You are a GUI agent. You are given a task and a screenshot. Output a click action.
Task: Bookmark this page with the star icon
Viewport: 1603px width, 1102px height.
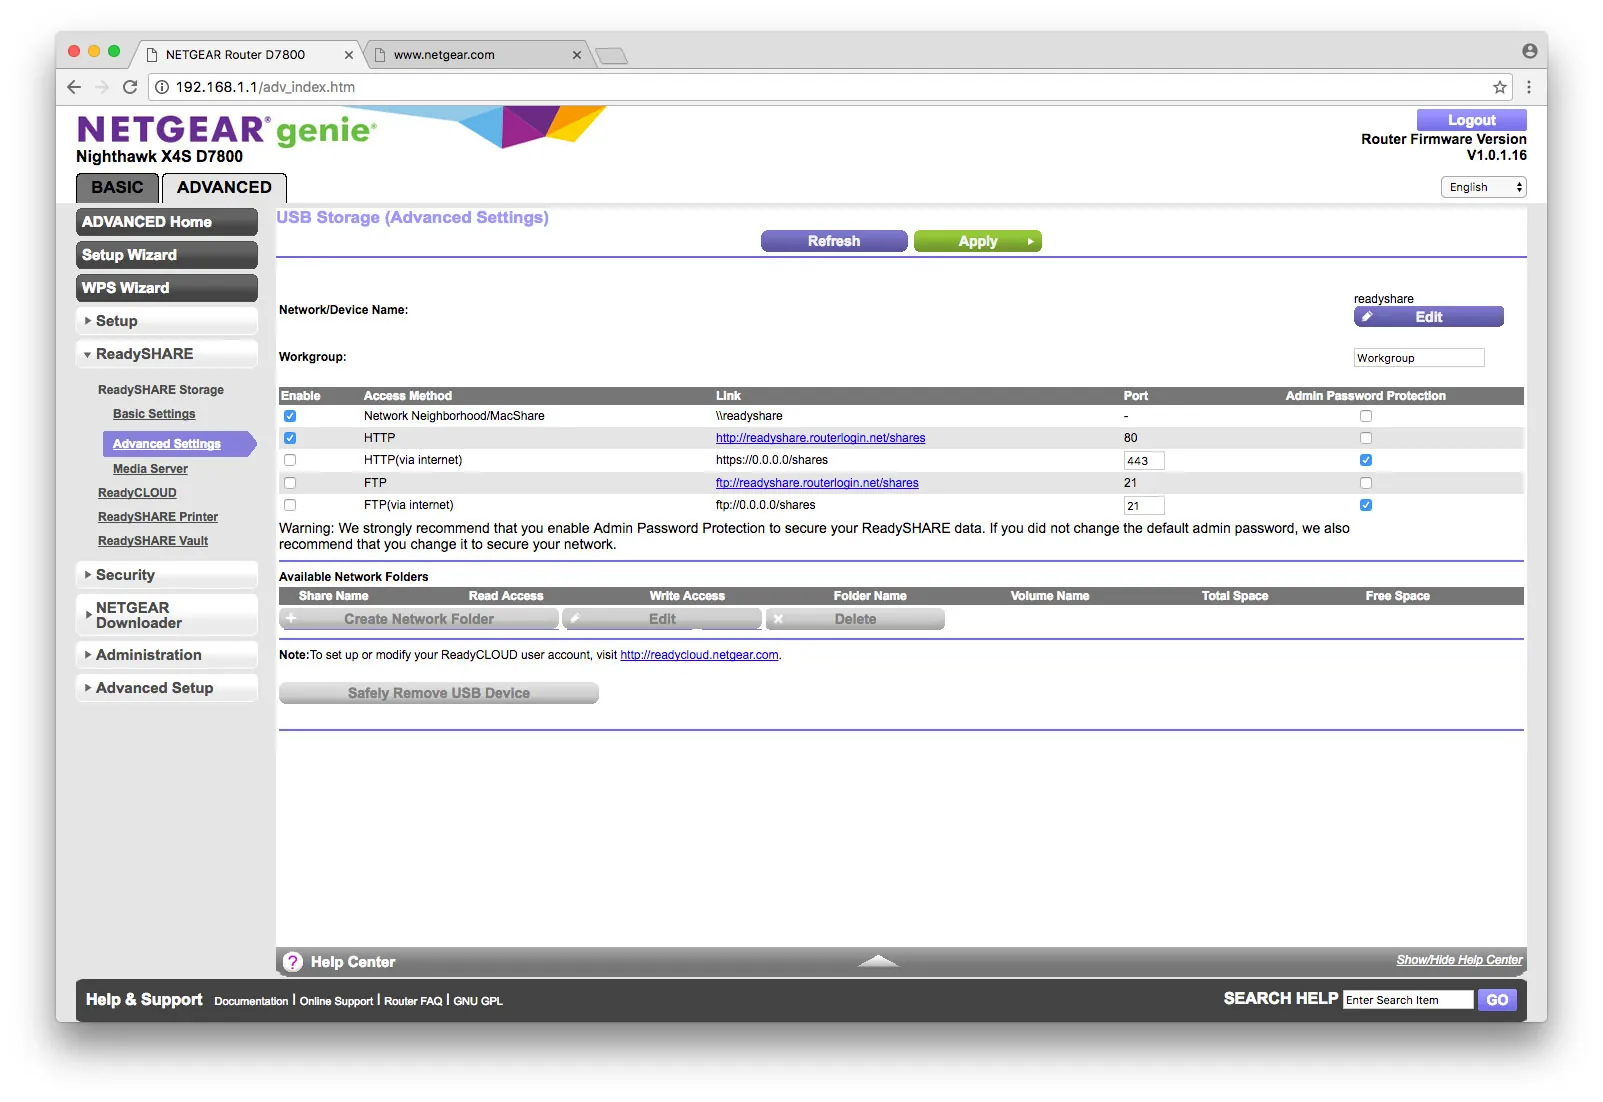pos(1500,87)
